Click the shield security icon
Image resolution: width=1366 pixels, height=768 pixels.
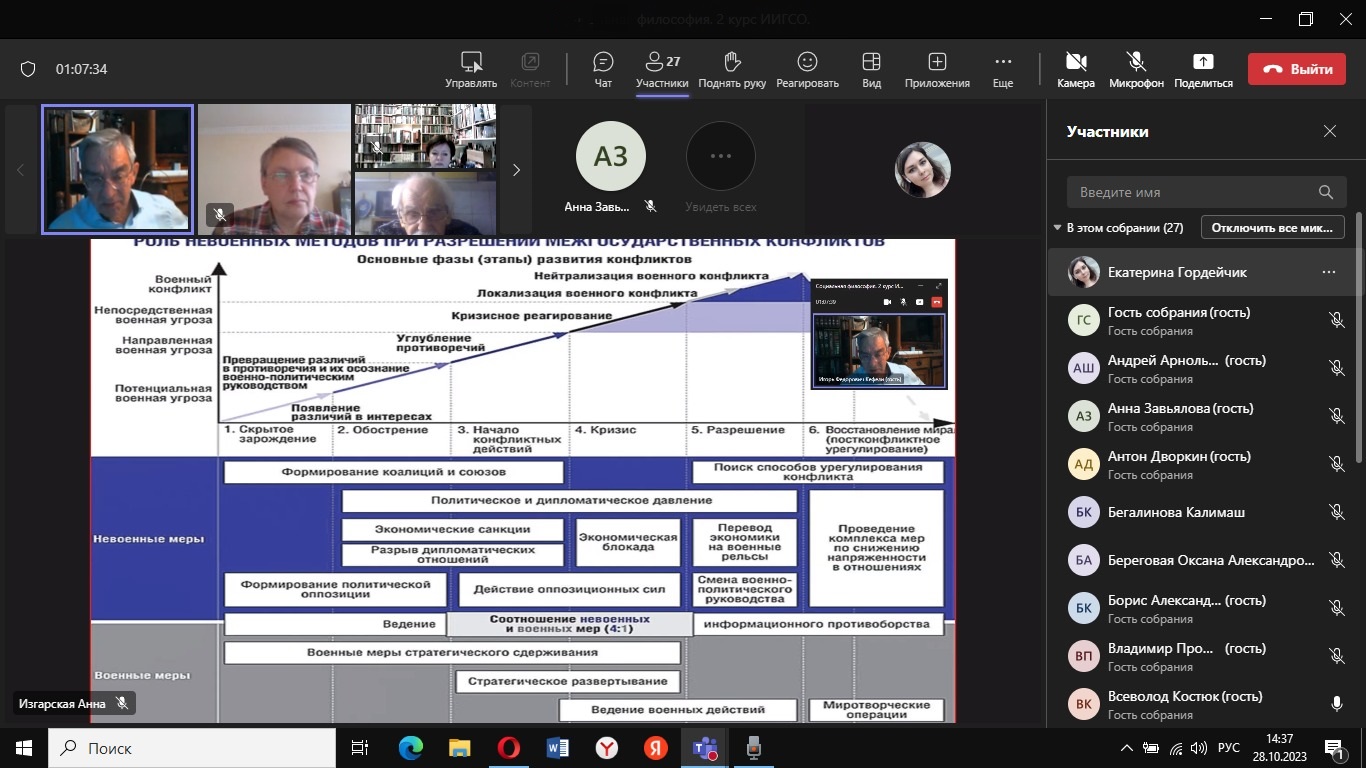coord(28,69)
